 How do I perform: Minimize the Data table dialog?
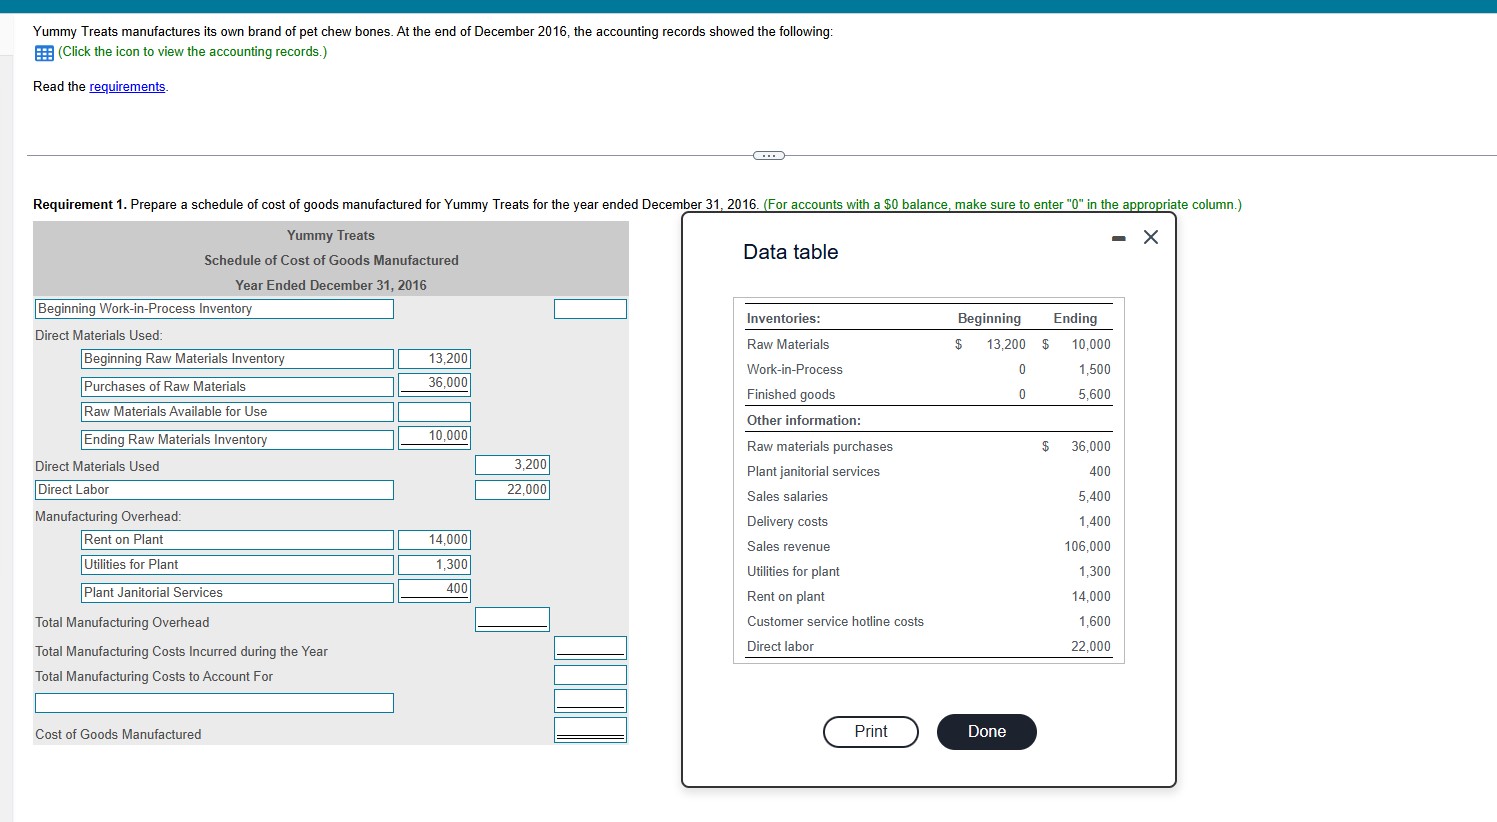(1119, 238)
